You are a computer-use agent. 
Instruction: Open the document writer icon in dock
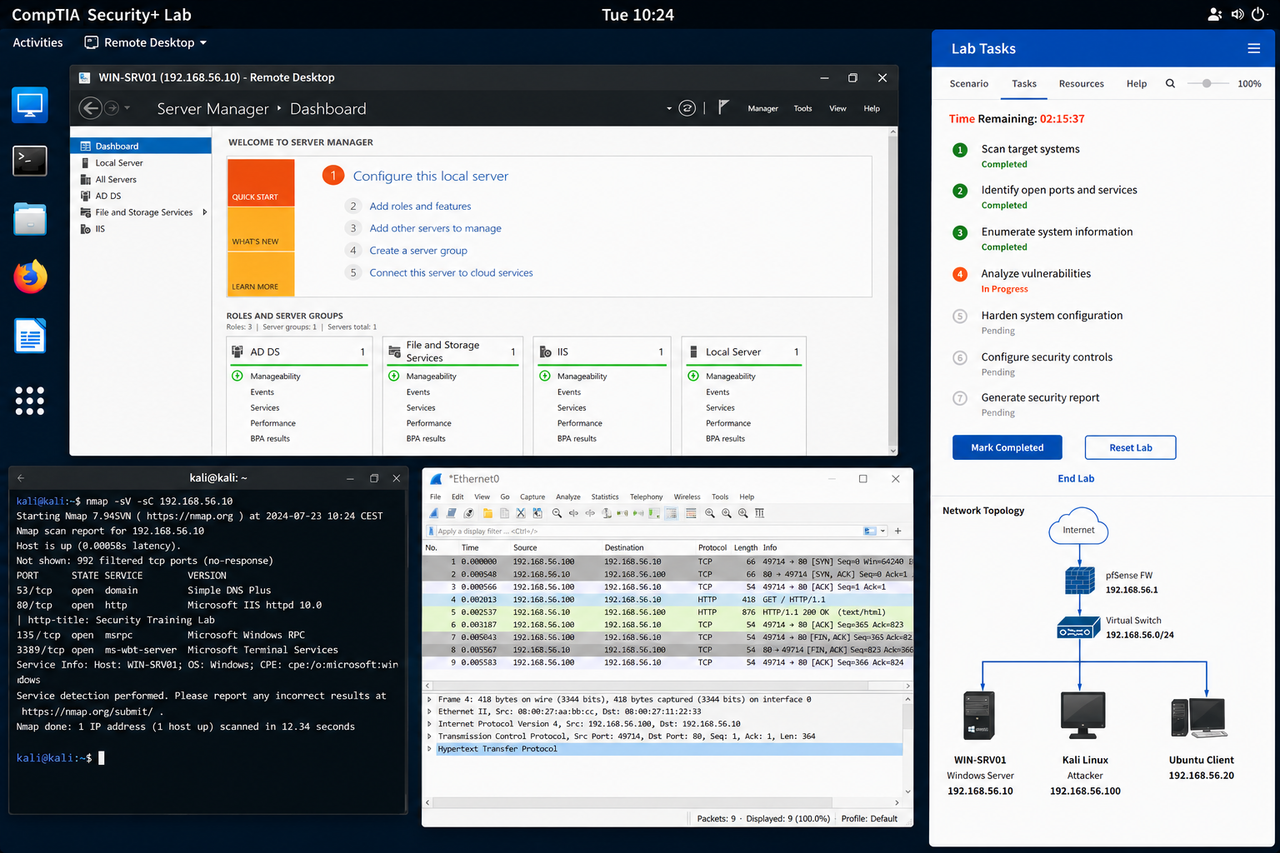[30, 336]
